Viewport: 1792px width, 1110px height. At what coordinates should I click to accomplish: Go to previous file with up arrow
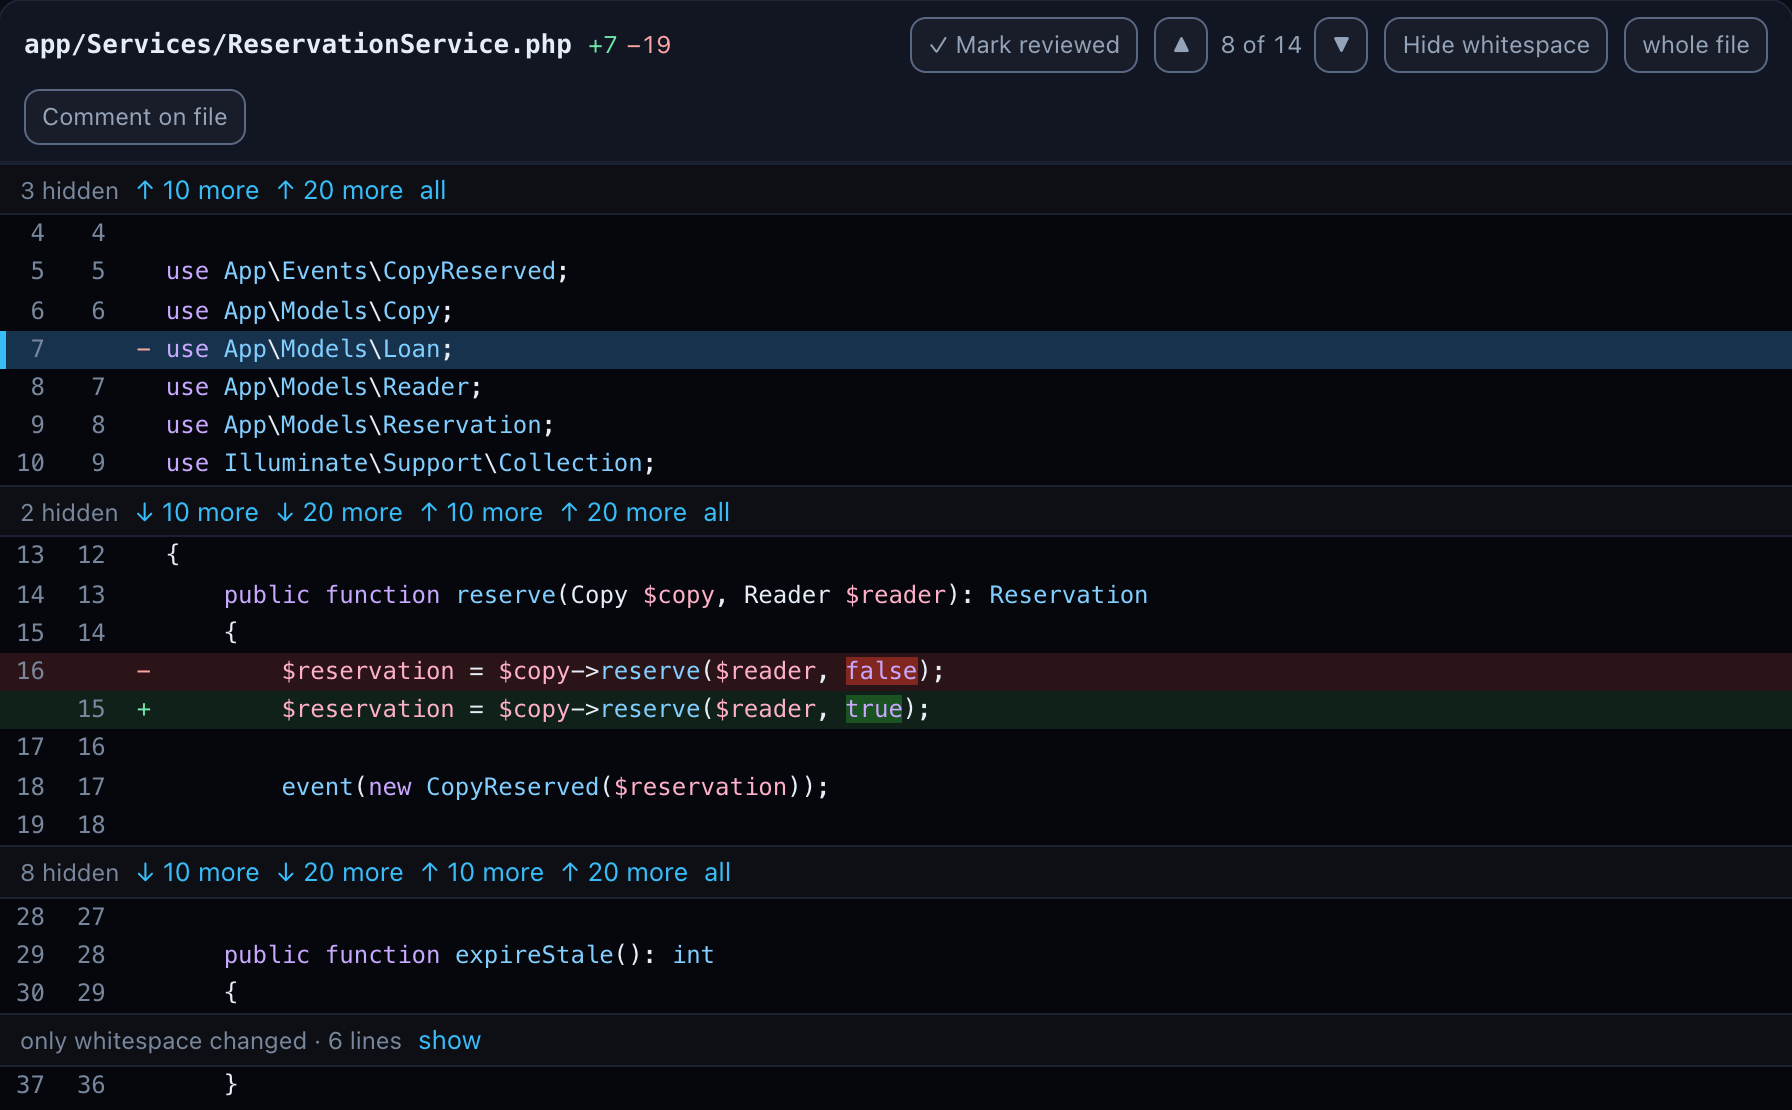tap(1181, 45)
